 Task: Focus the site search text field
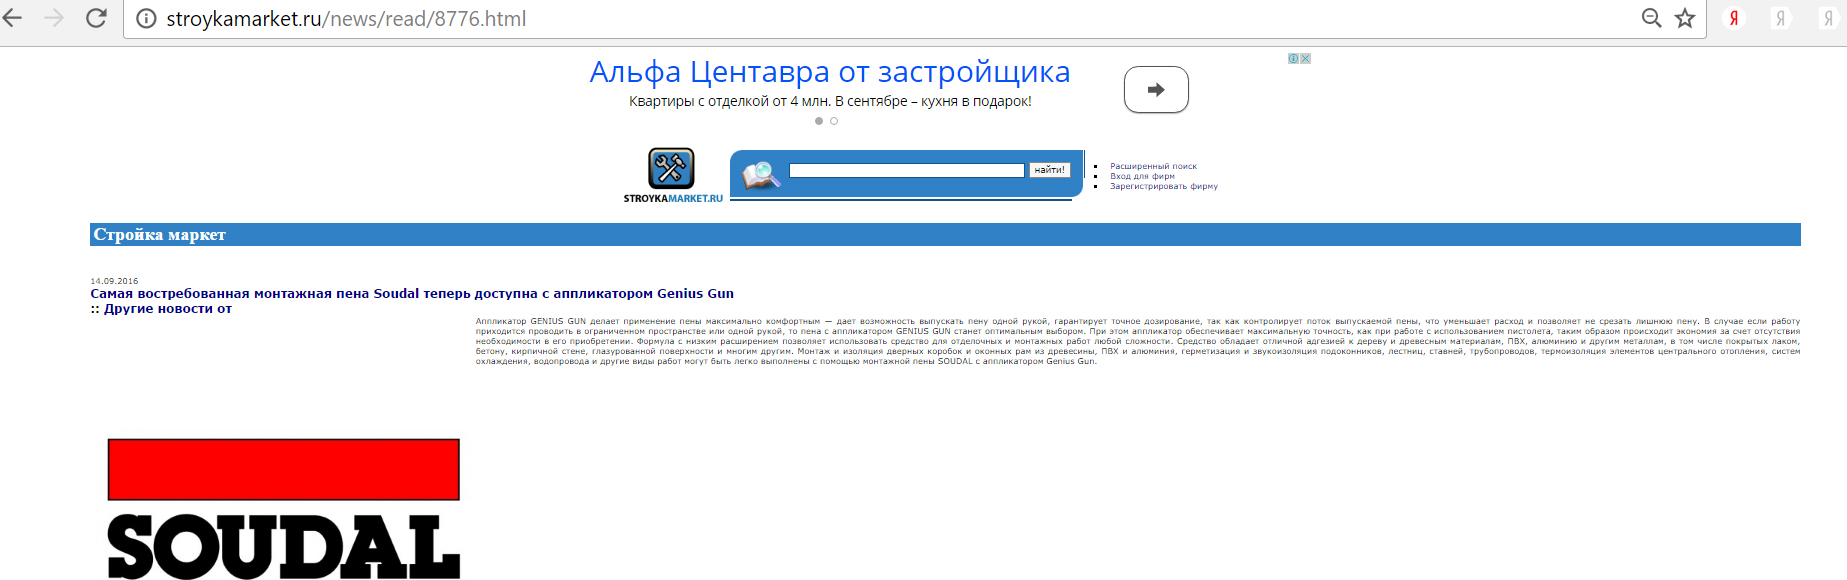point(907,170)
